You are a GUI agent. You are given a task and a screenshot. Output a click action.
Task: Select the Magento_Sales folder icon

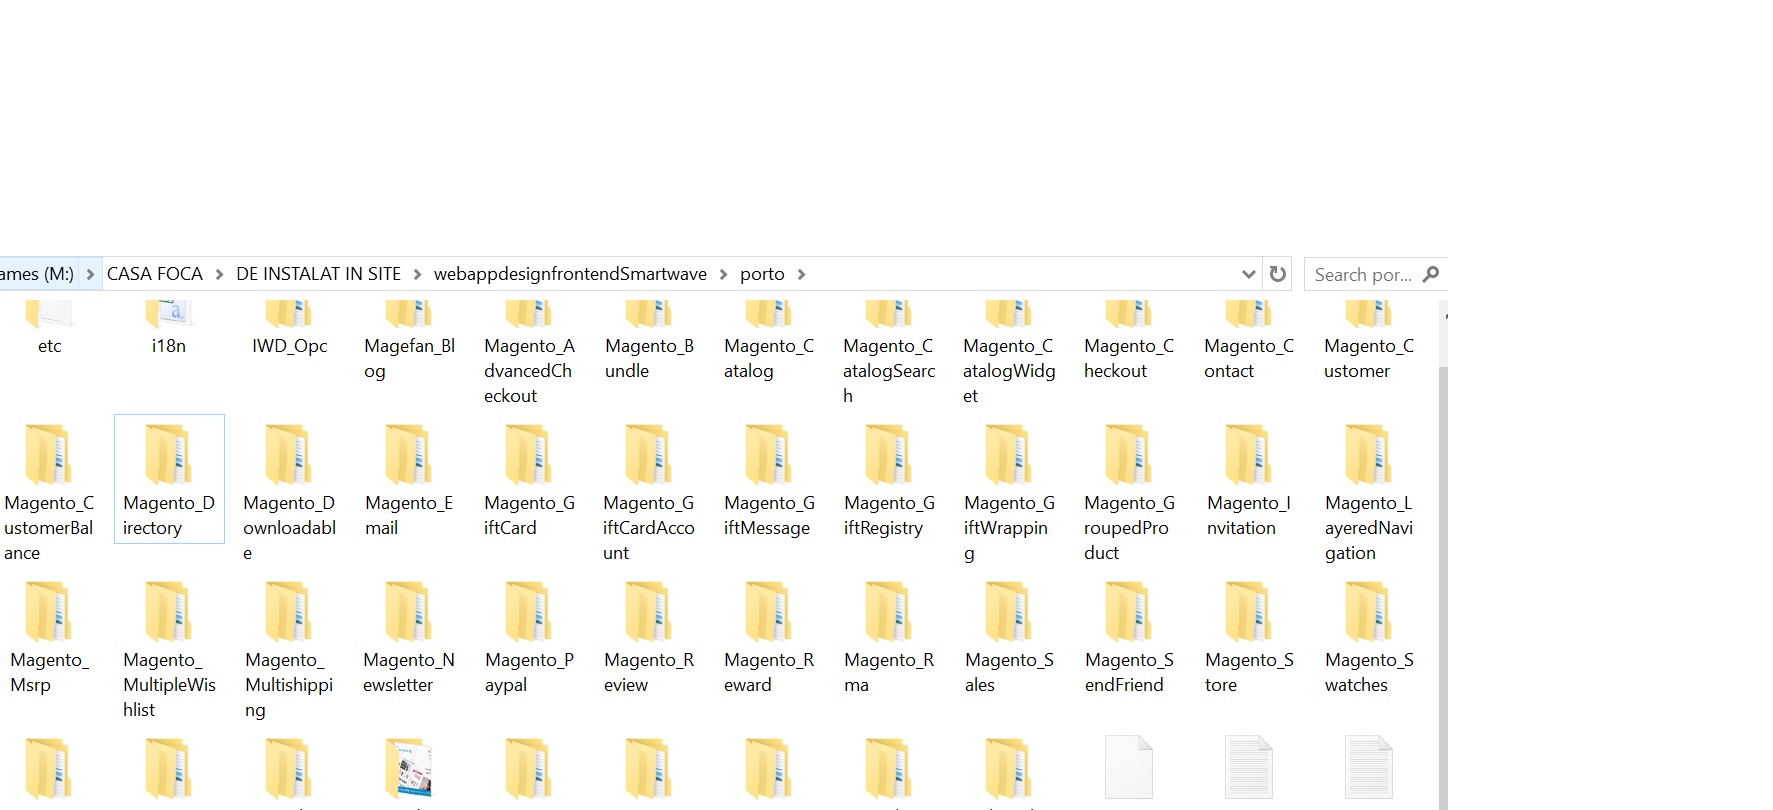click(1008, 611)
